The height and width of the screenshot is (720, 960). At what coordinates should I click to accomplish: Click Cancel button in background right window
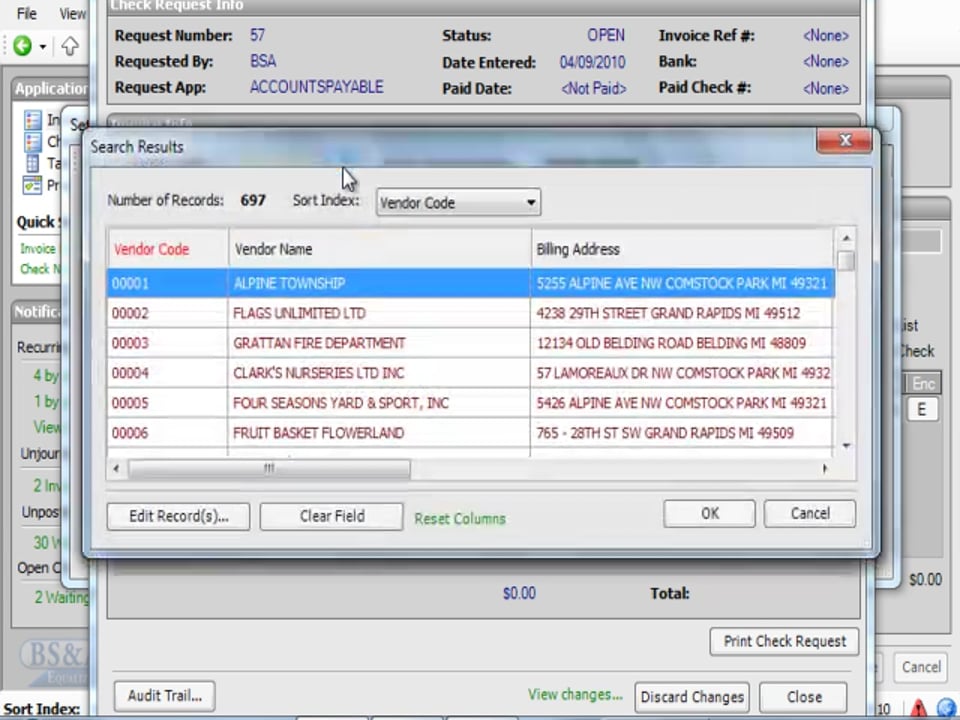click(921, 667)
